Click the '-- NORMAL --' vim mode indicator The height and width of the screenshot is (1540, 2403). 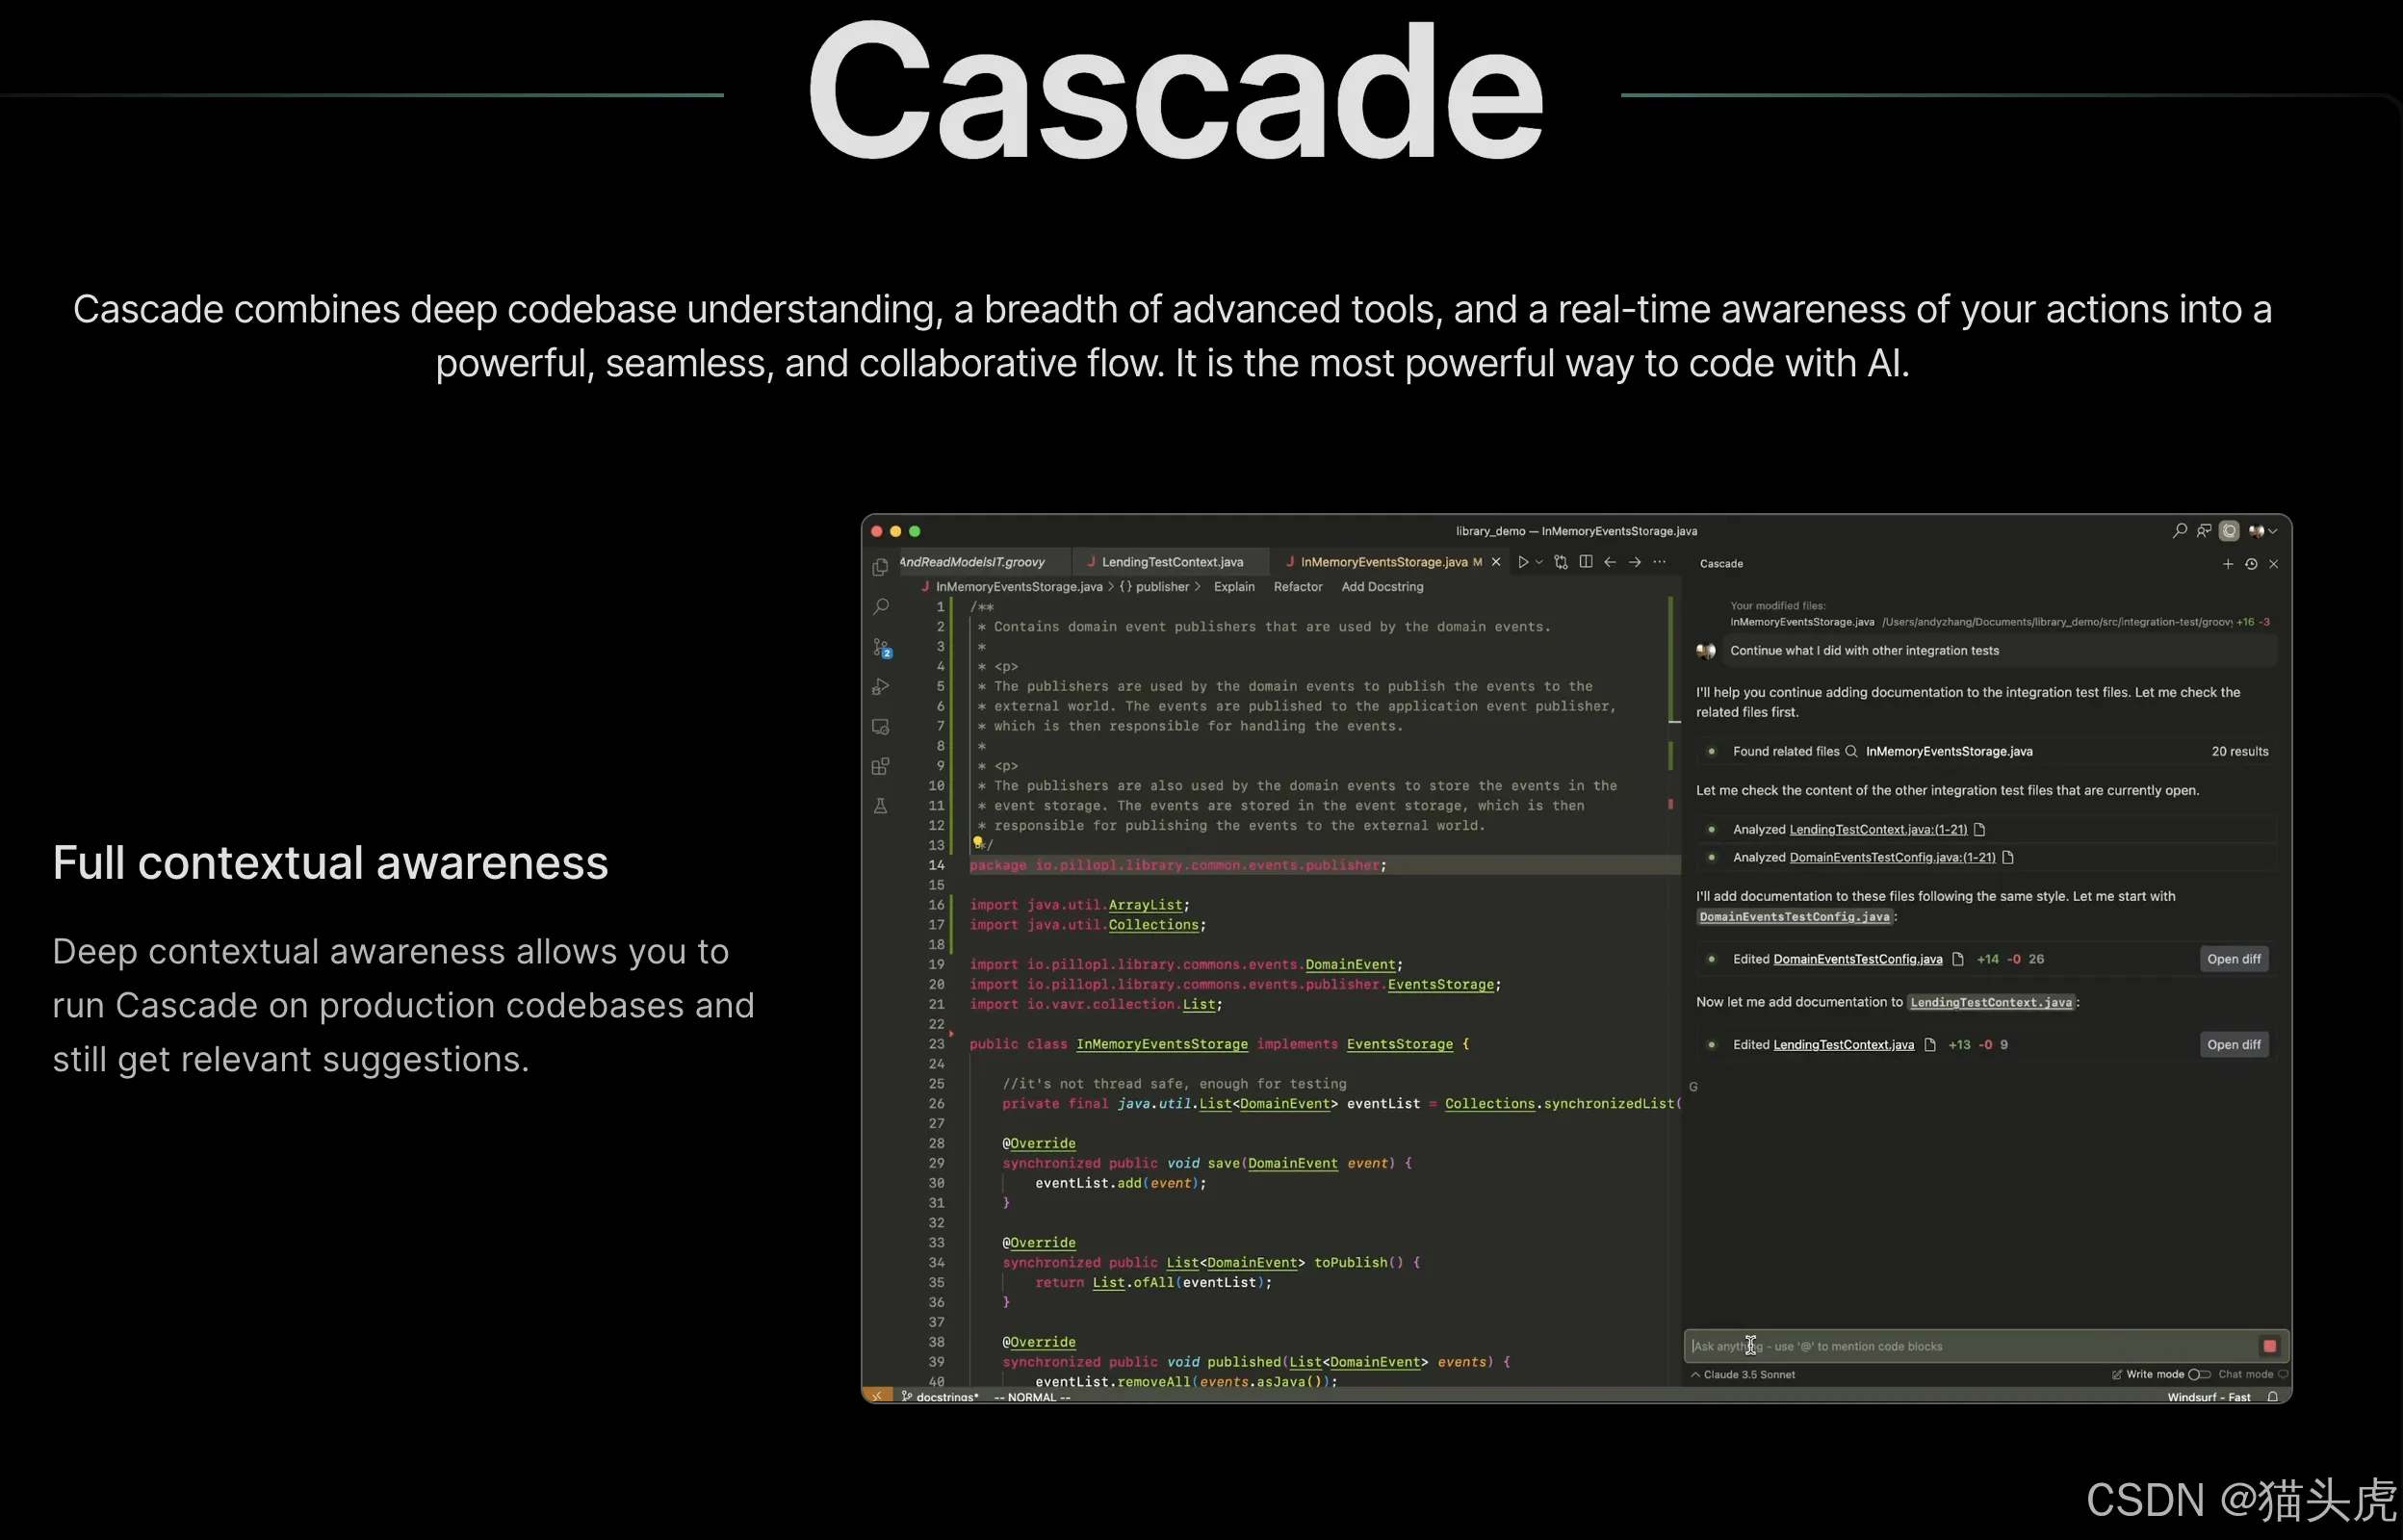pyautogui.click(x=1032, y=1397)
